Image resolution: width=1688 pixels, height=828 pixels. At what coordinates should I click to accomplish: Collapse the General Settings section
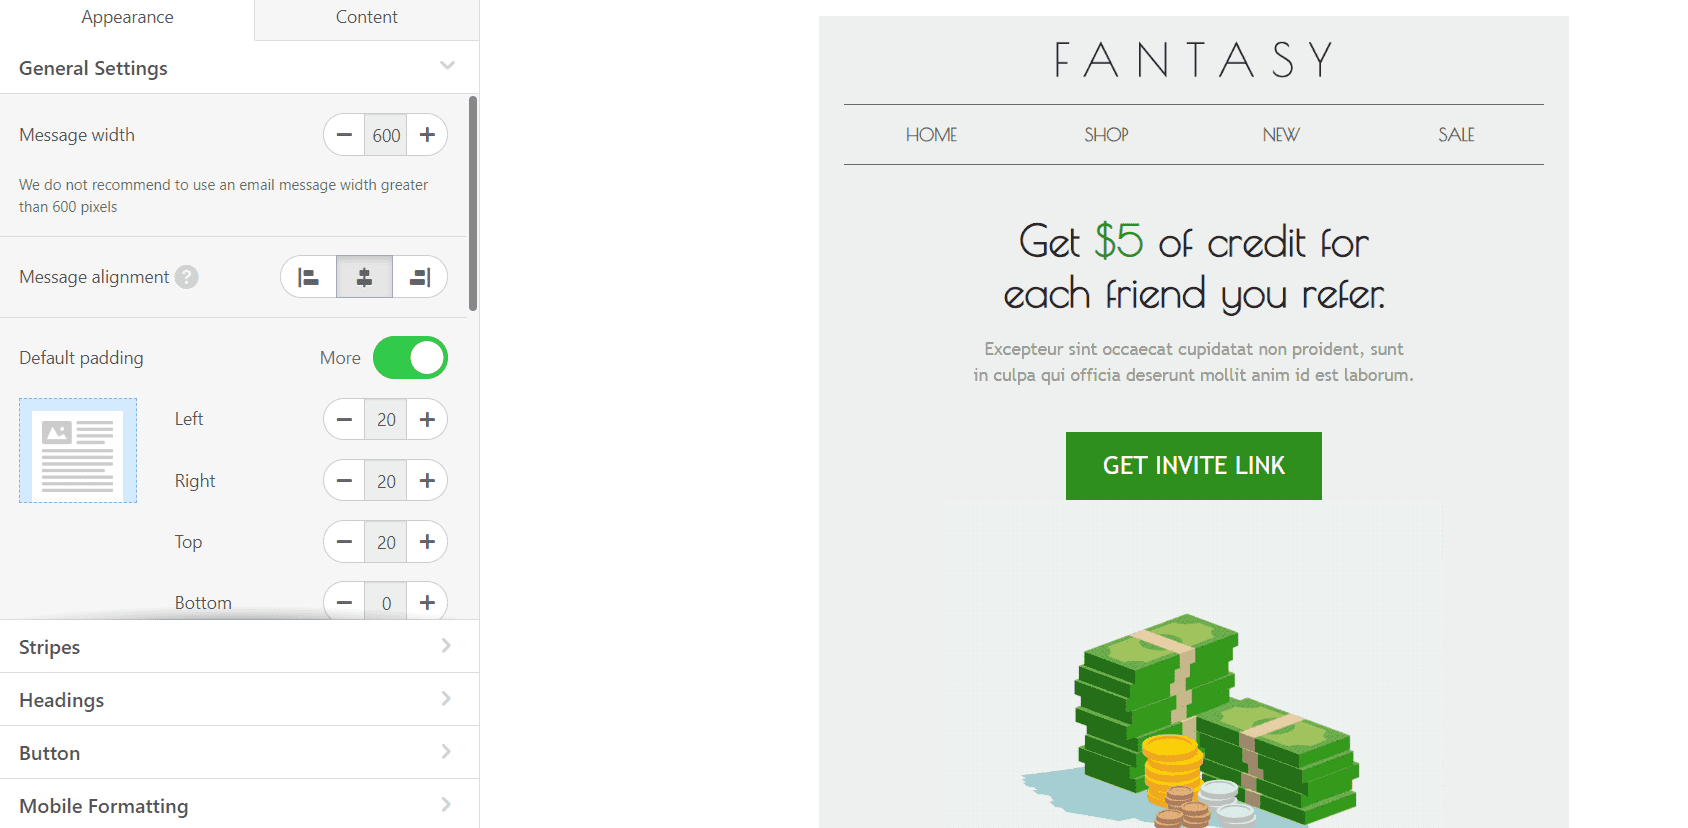447,66
